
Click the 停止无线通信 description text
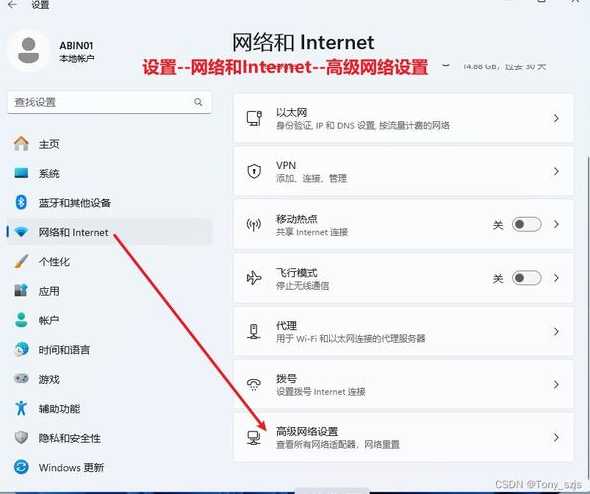click(x=302, y=286)
